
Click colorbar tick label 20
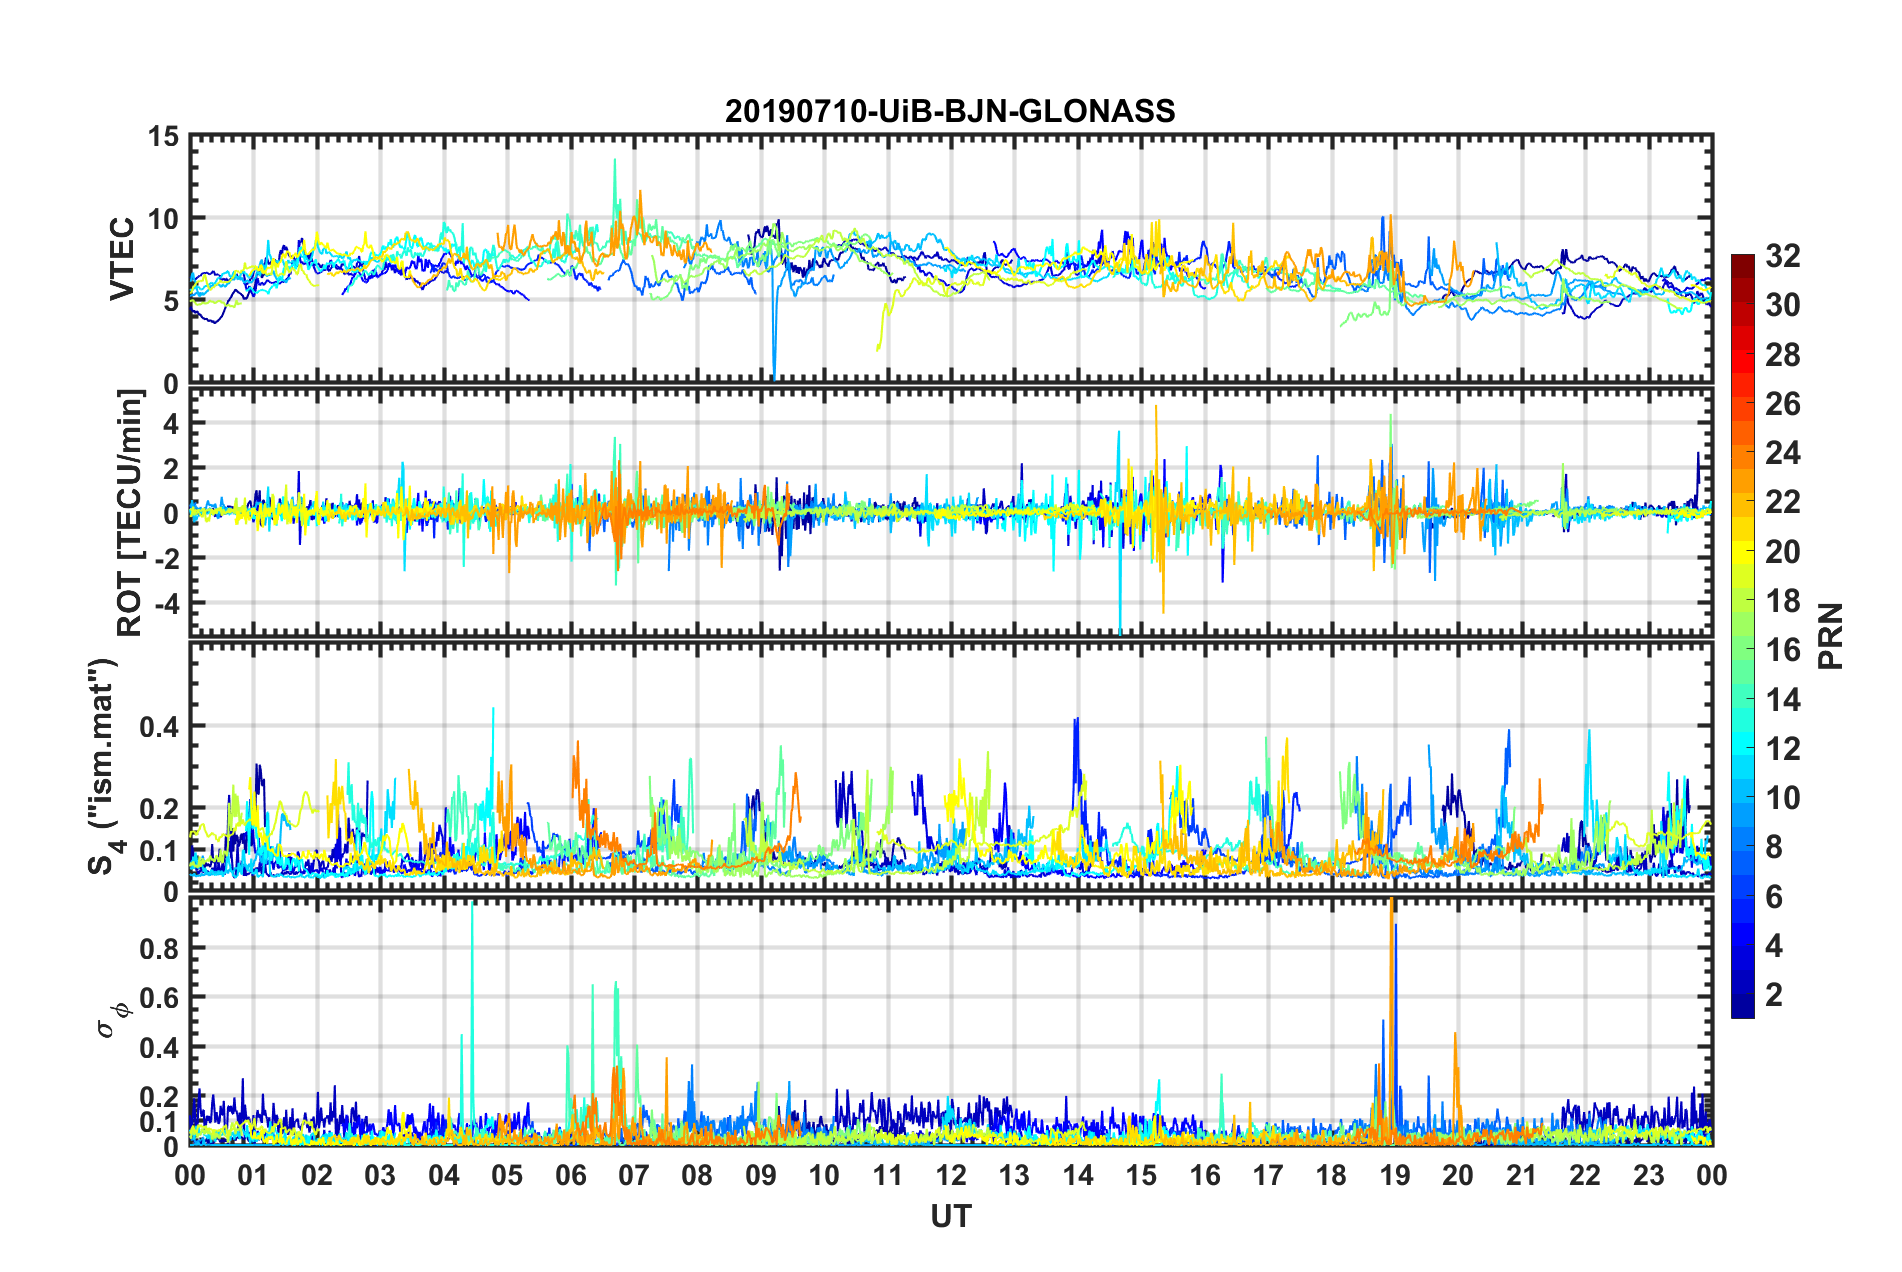coord(1782,552)
